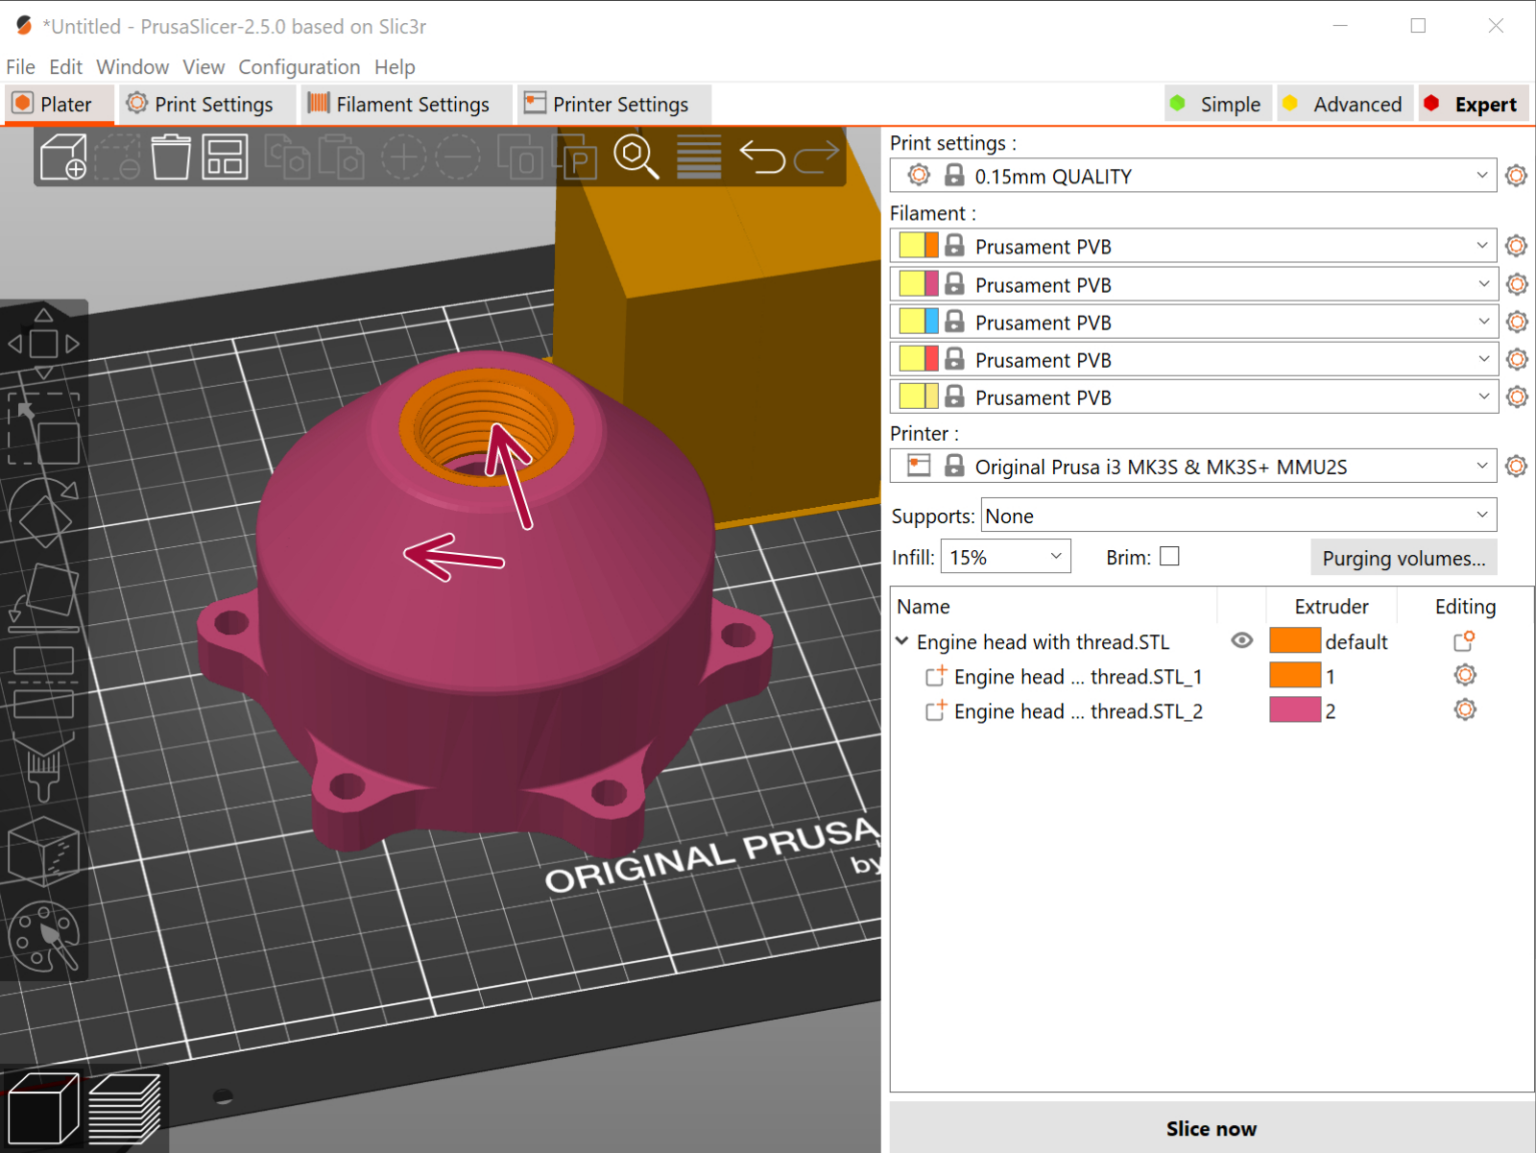
Task: Open Purging volumes settings
Action: pyautogui.click(x=1404, y=557)
